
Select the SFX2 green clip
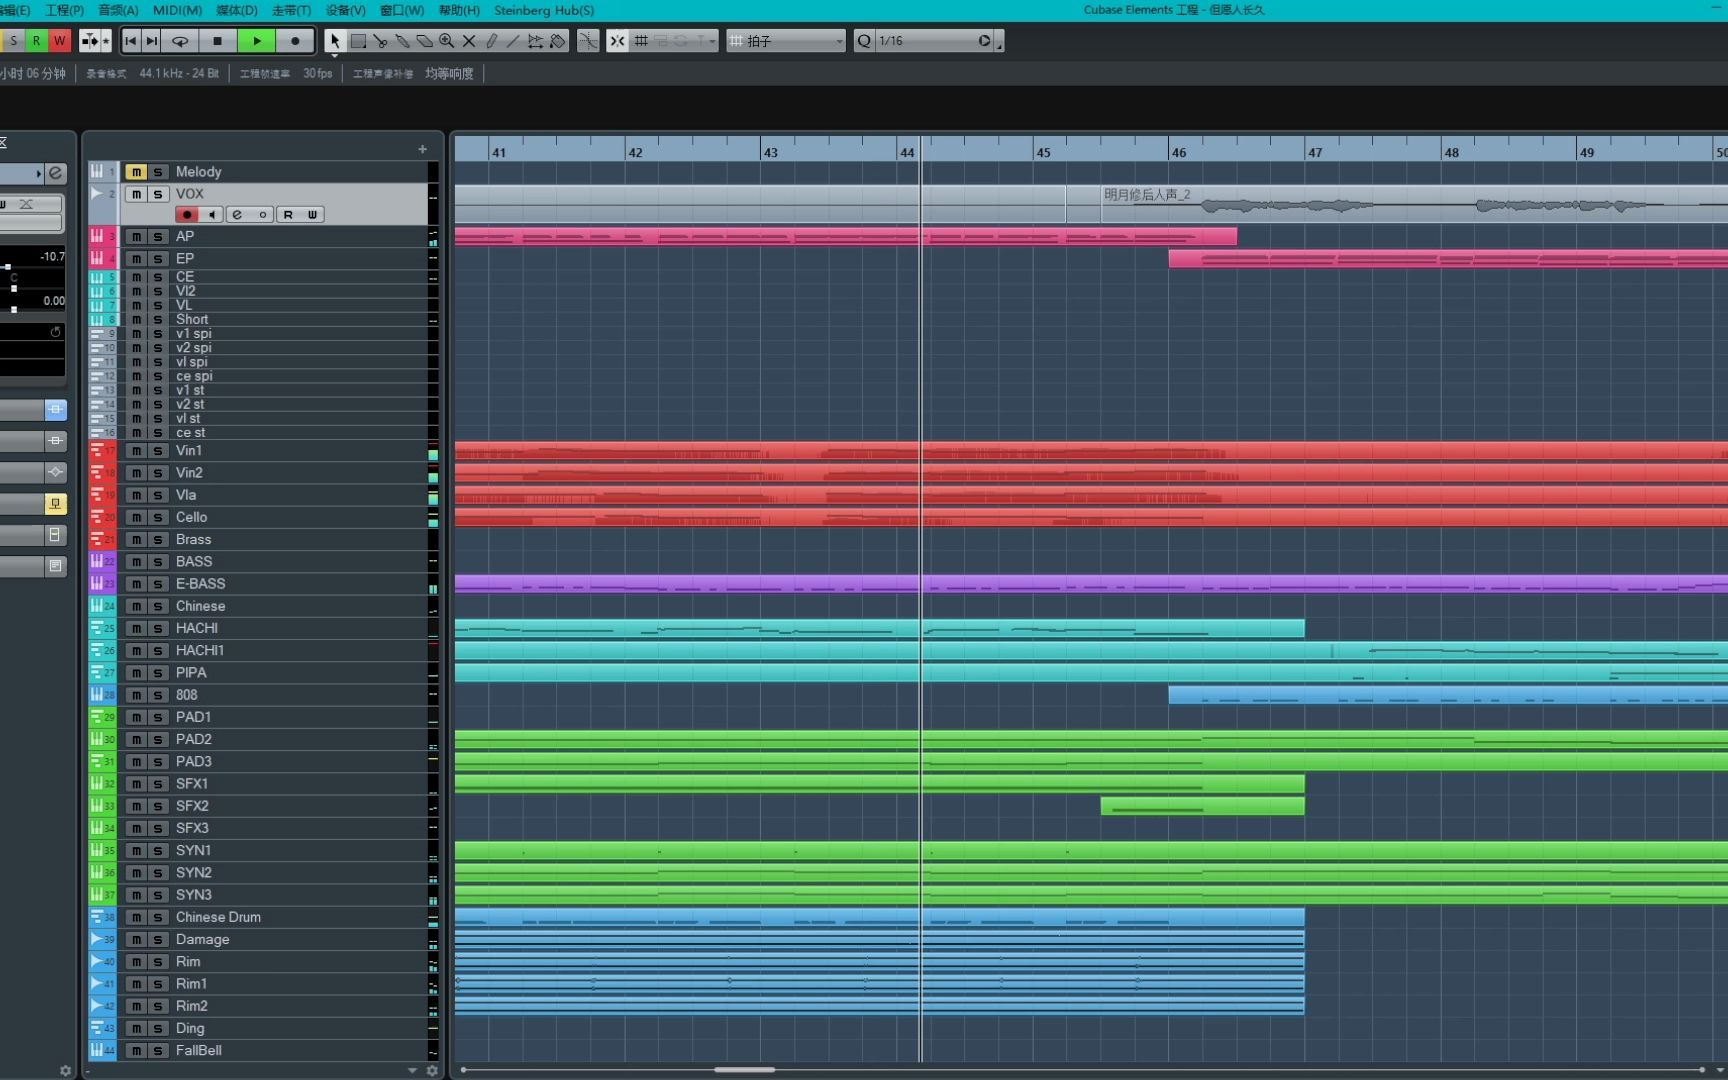point(1202,806)
